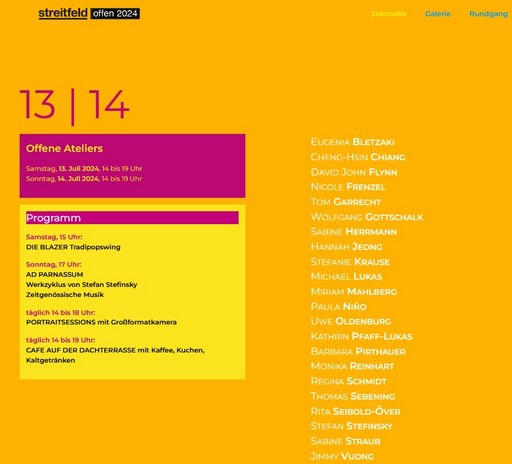This screenshot has height=464, width=512.
Task: Click Sabine Herrmann's name
Action: pyautogui.click(x=354, y=231)
